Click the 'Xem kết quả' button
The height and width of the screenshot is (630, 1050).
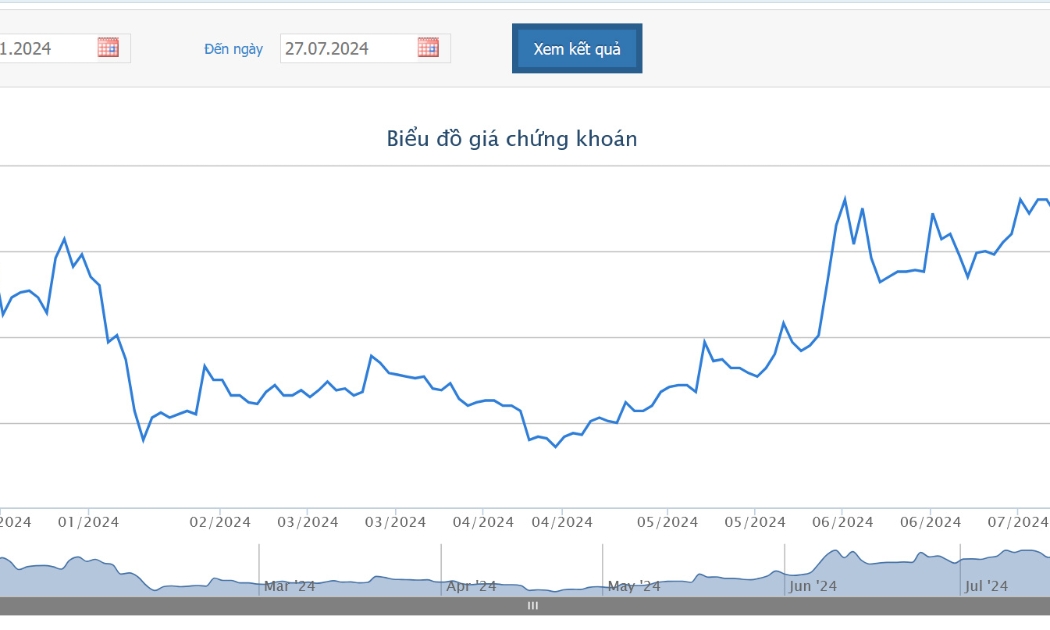(x=577, y=48)
